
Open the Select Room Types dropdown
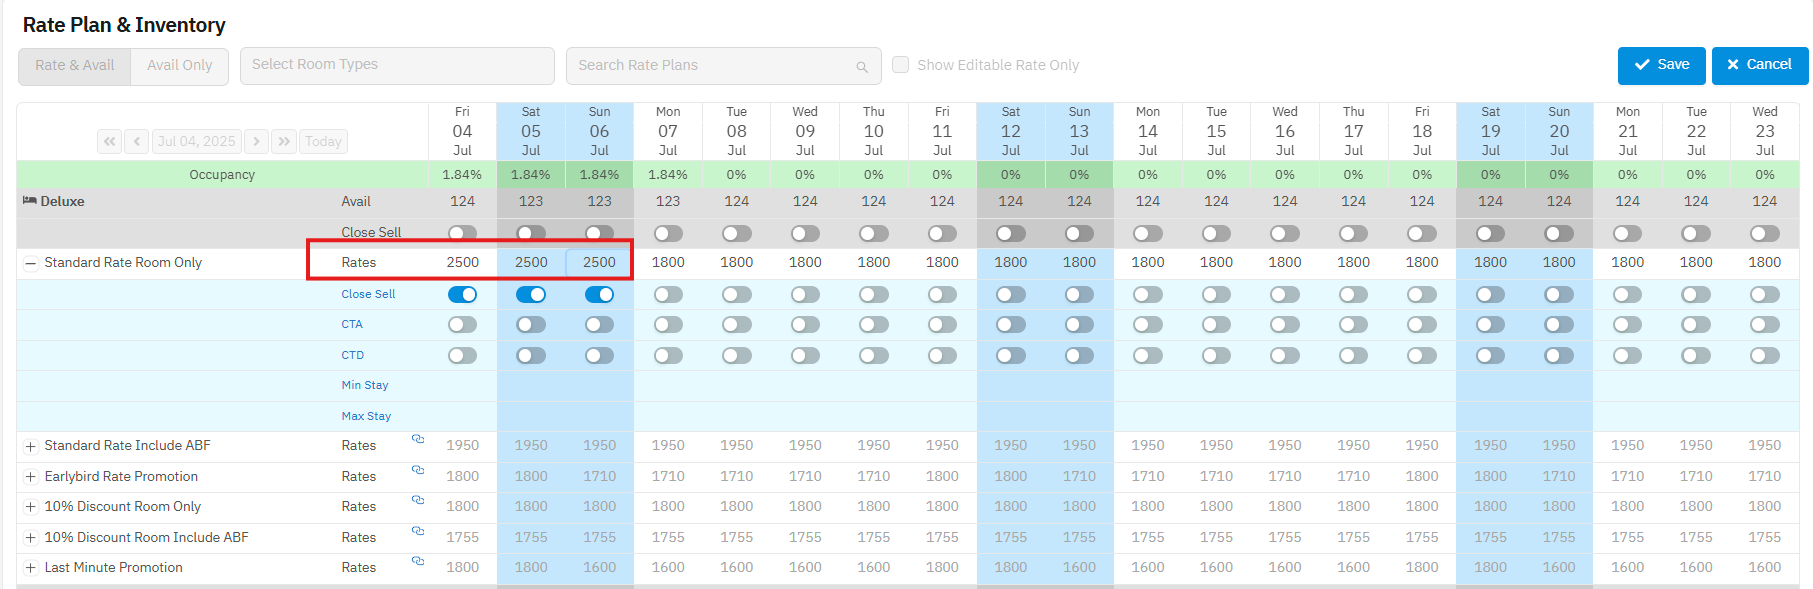click(x=397, y=65)
